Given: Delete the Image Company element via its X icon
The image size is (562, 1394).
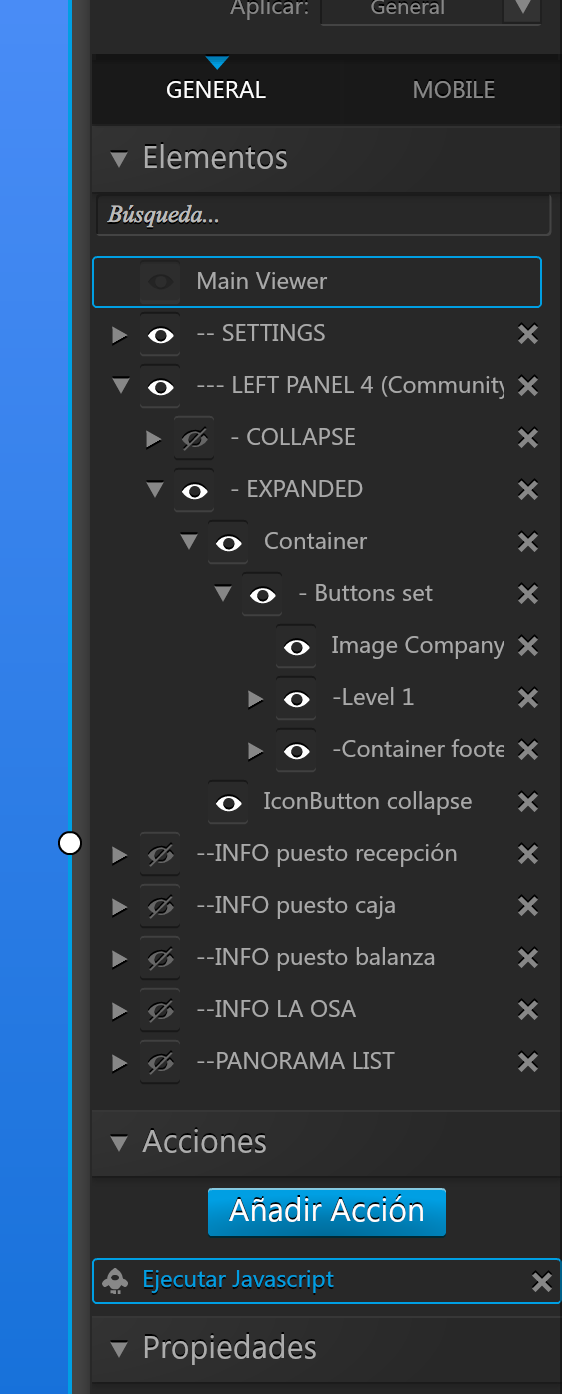Looking at the screenshot, I should click(x=528, y=646).
